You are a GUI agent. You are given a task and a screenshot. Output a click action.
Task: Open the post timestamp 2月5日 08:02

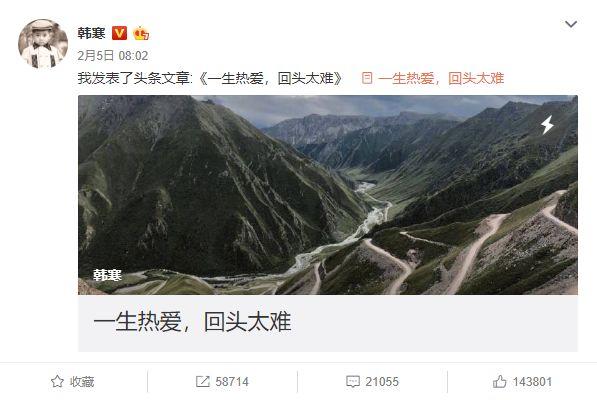coord(113,56)
